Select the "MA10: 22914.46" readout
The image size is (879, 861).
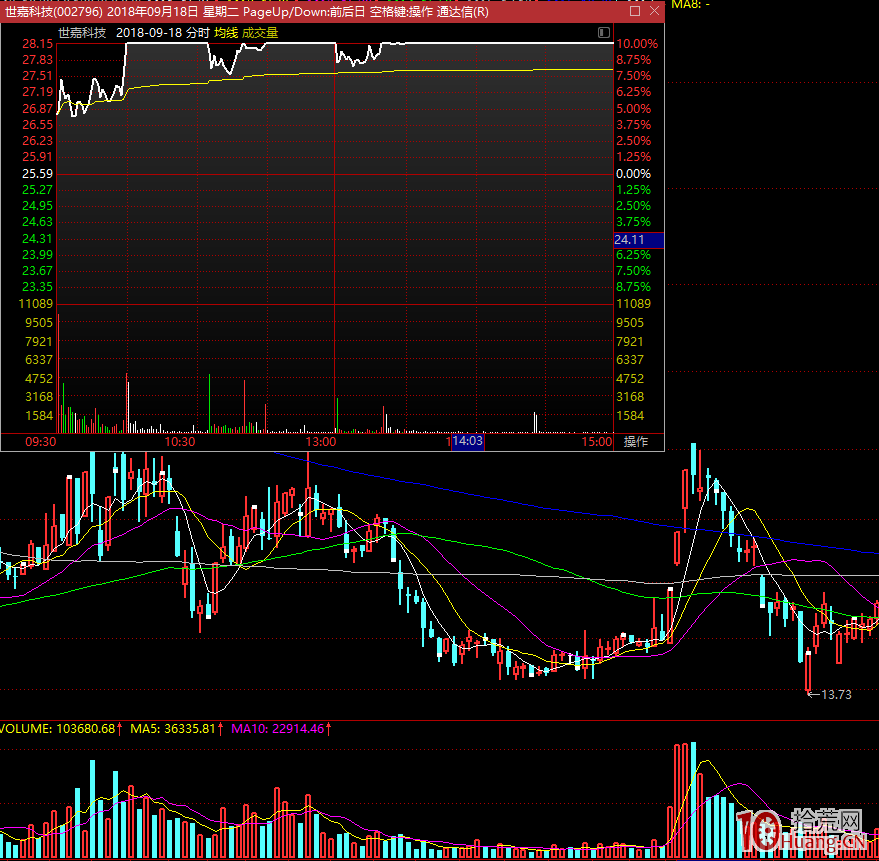[278, 729]
